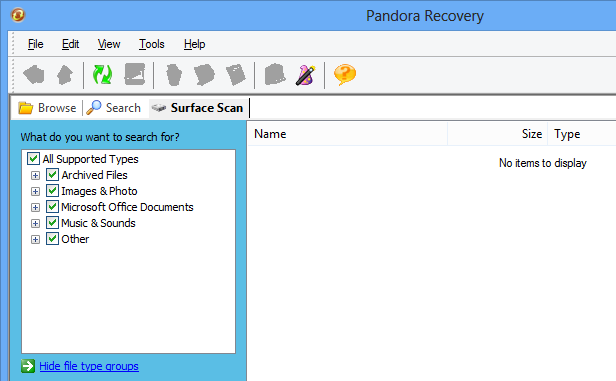Click the Up one level toolbar icon

pos(65,75)
